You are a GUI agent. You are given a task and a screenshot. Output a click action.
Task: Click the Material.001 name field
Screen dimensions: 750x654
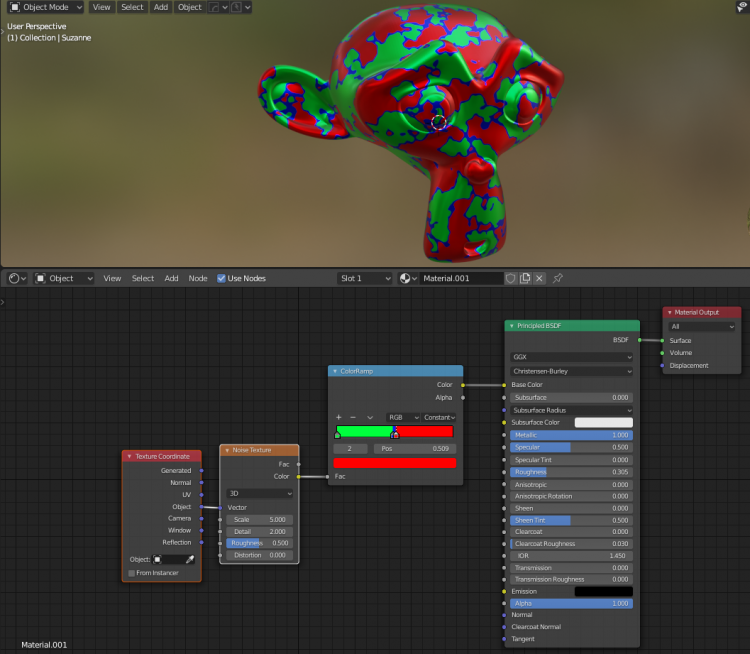click(x=460, y=278)
